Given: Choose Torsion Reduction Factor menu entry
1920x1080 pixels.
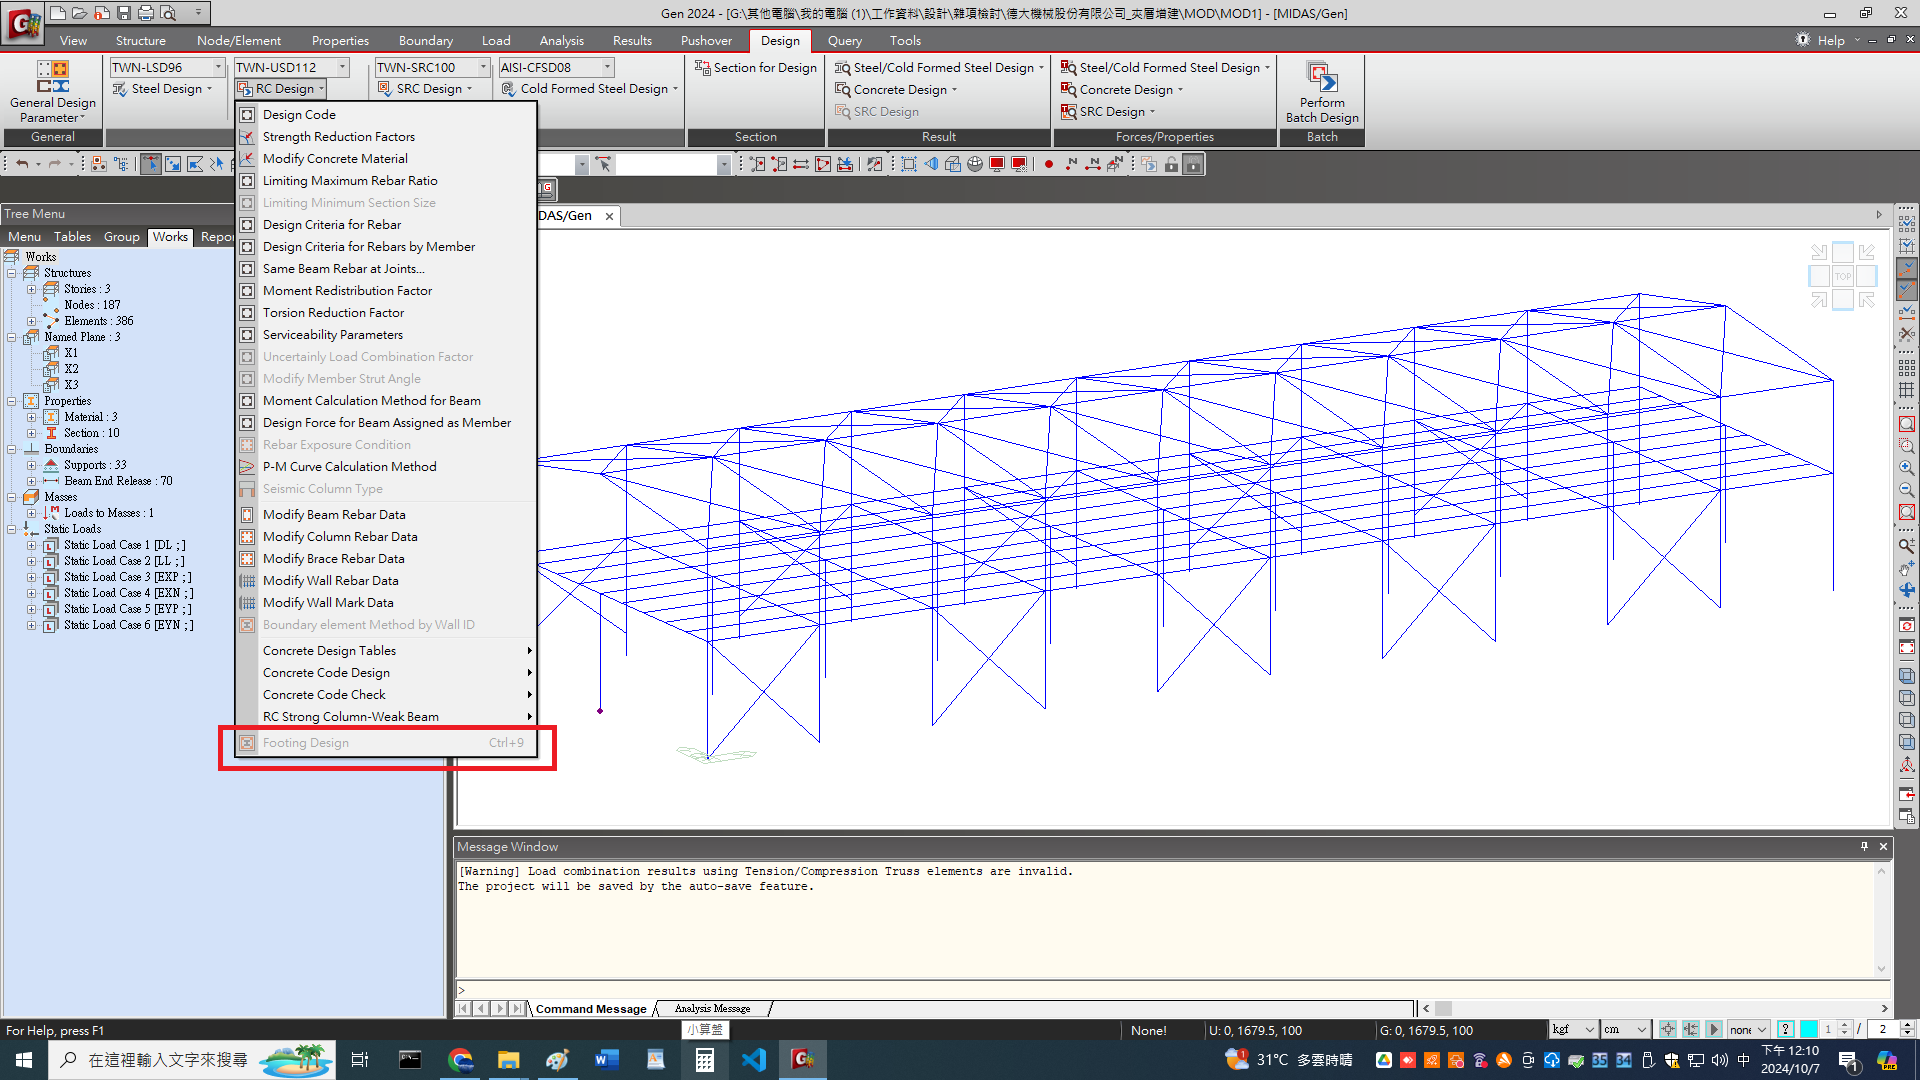Looking at the screenshot, I should [386, 312].
